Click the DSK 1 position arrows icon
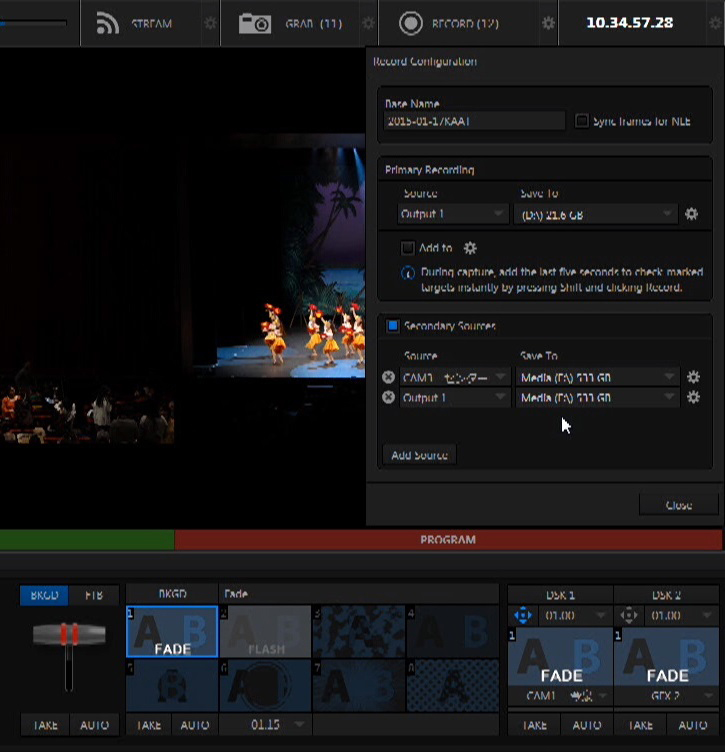 [x=522, y=616]
